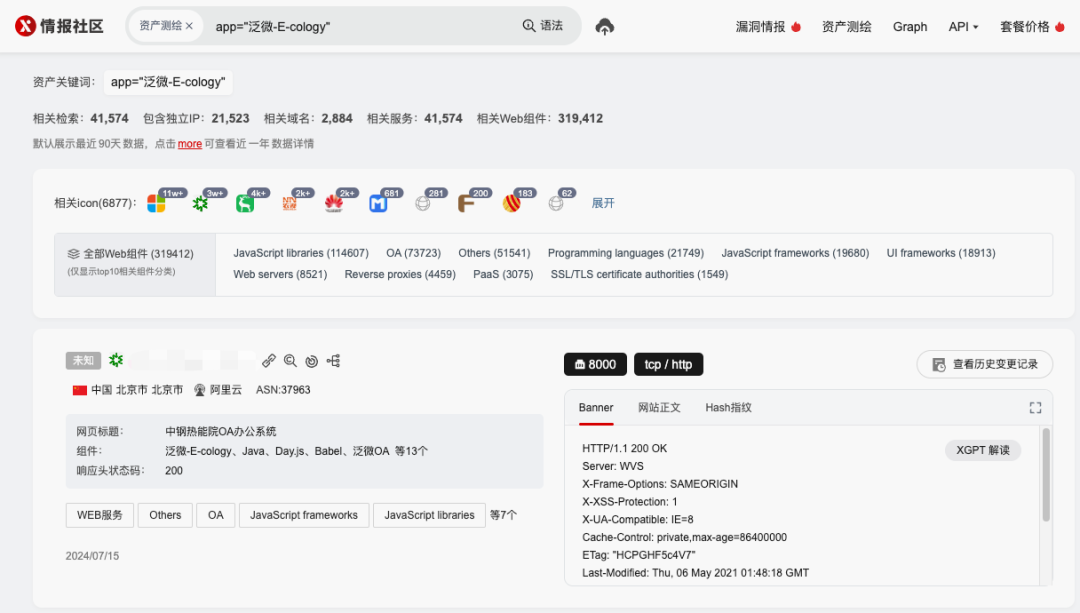This screenshot has height=613, width=1080.
Task: Select 全部Web组件 (319412) category
Action: click(x=135, y=264)
